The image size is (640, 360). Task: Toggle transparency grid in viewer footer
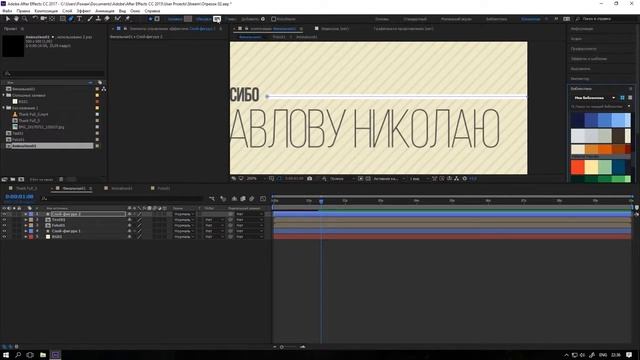(368, 178)
